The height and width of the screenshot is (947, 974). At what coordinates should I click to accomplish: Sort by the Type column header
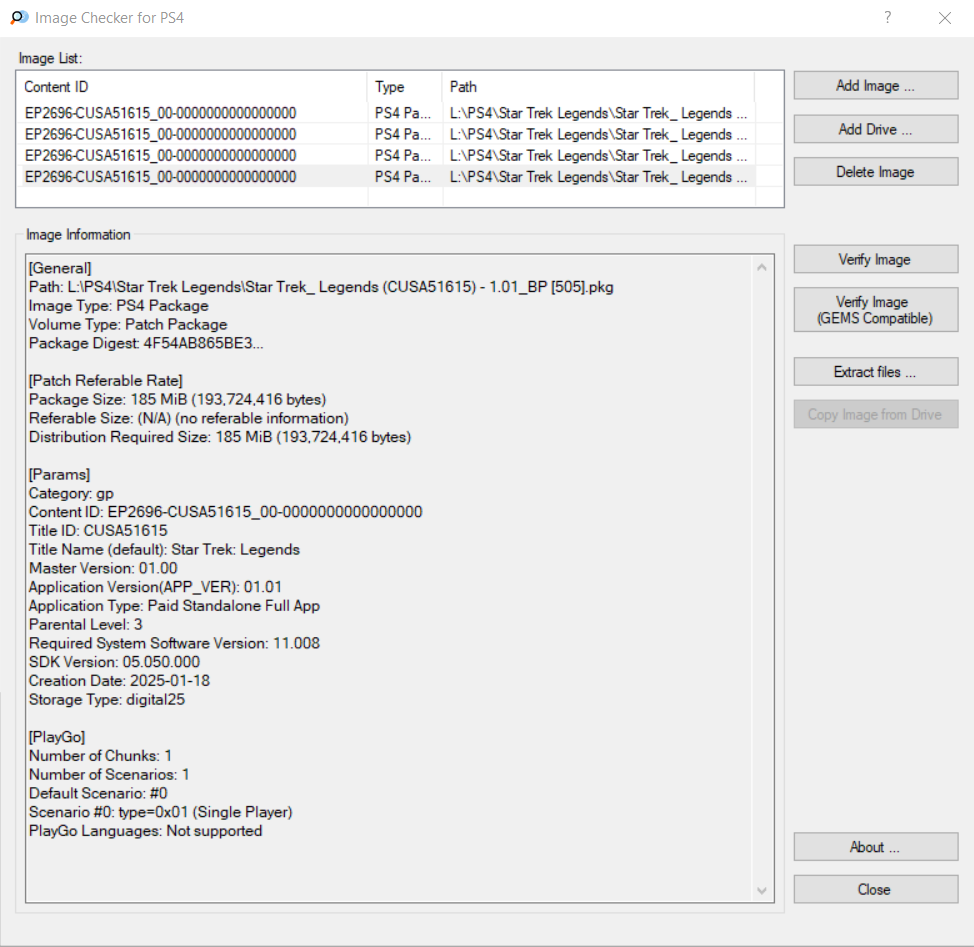(x=405, y=87)
